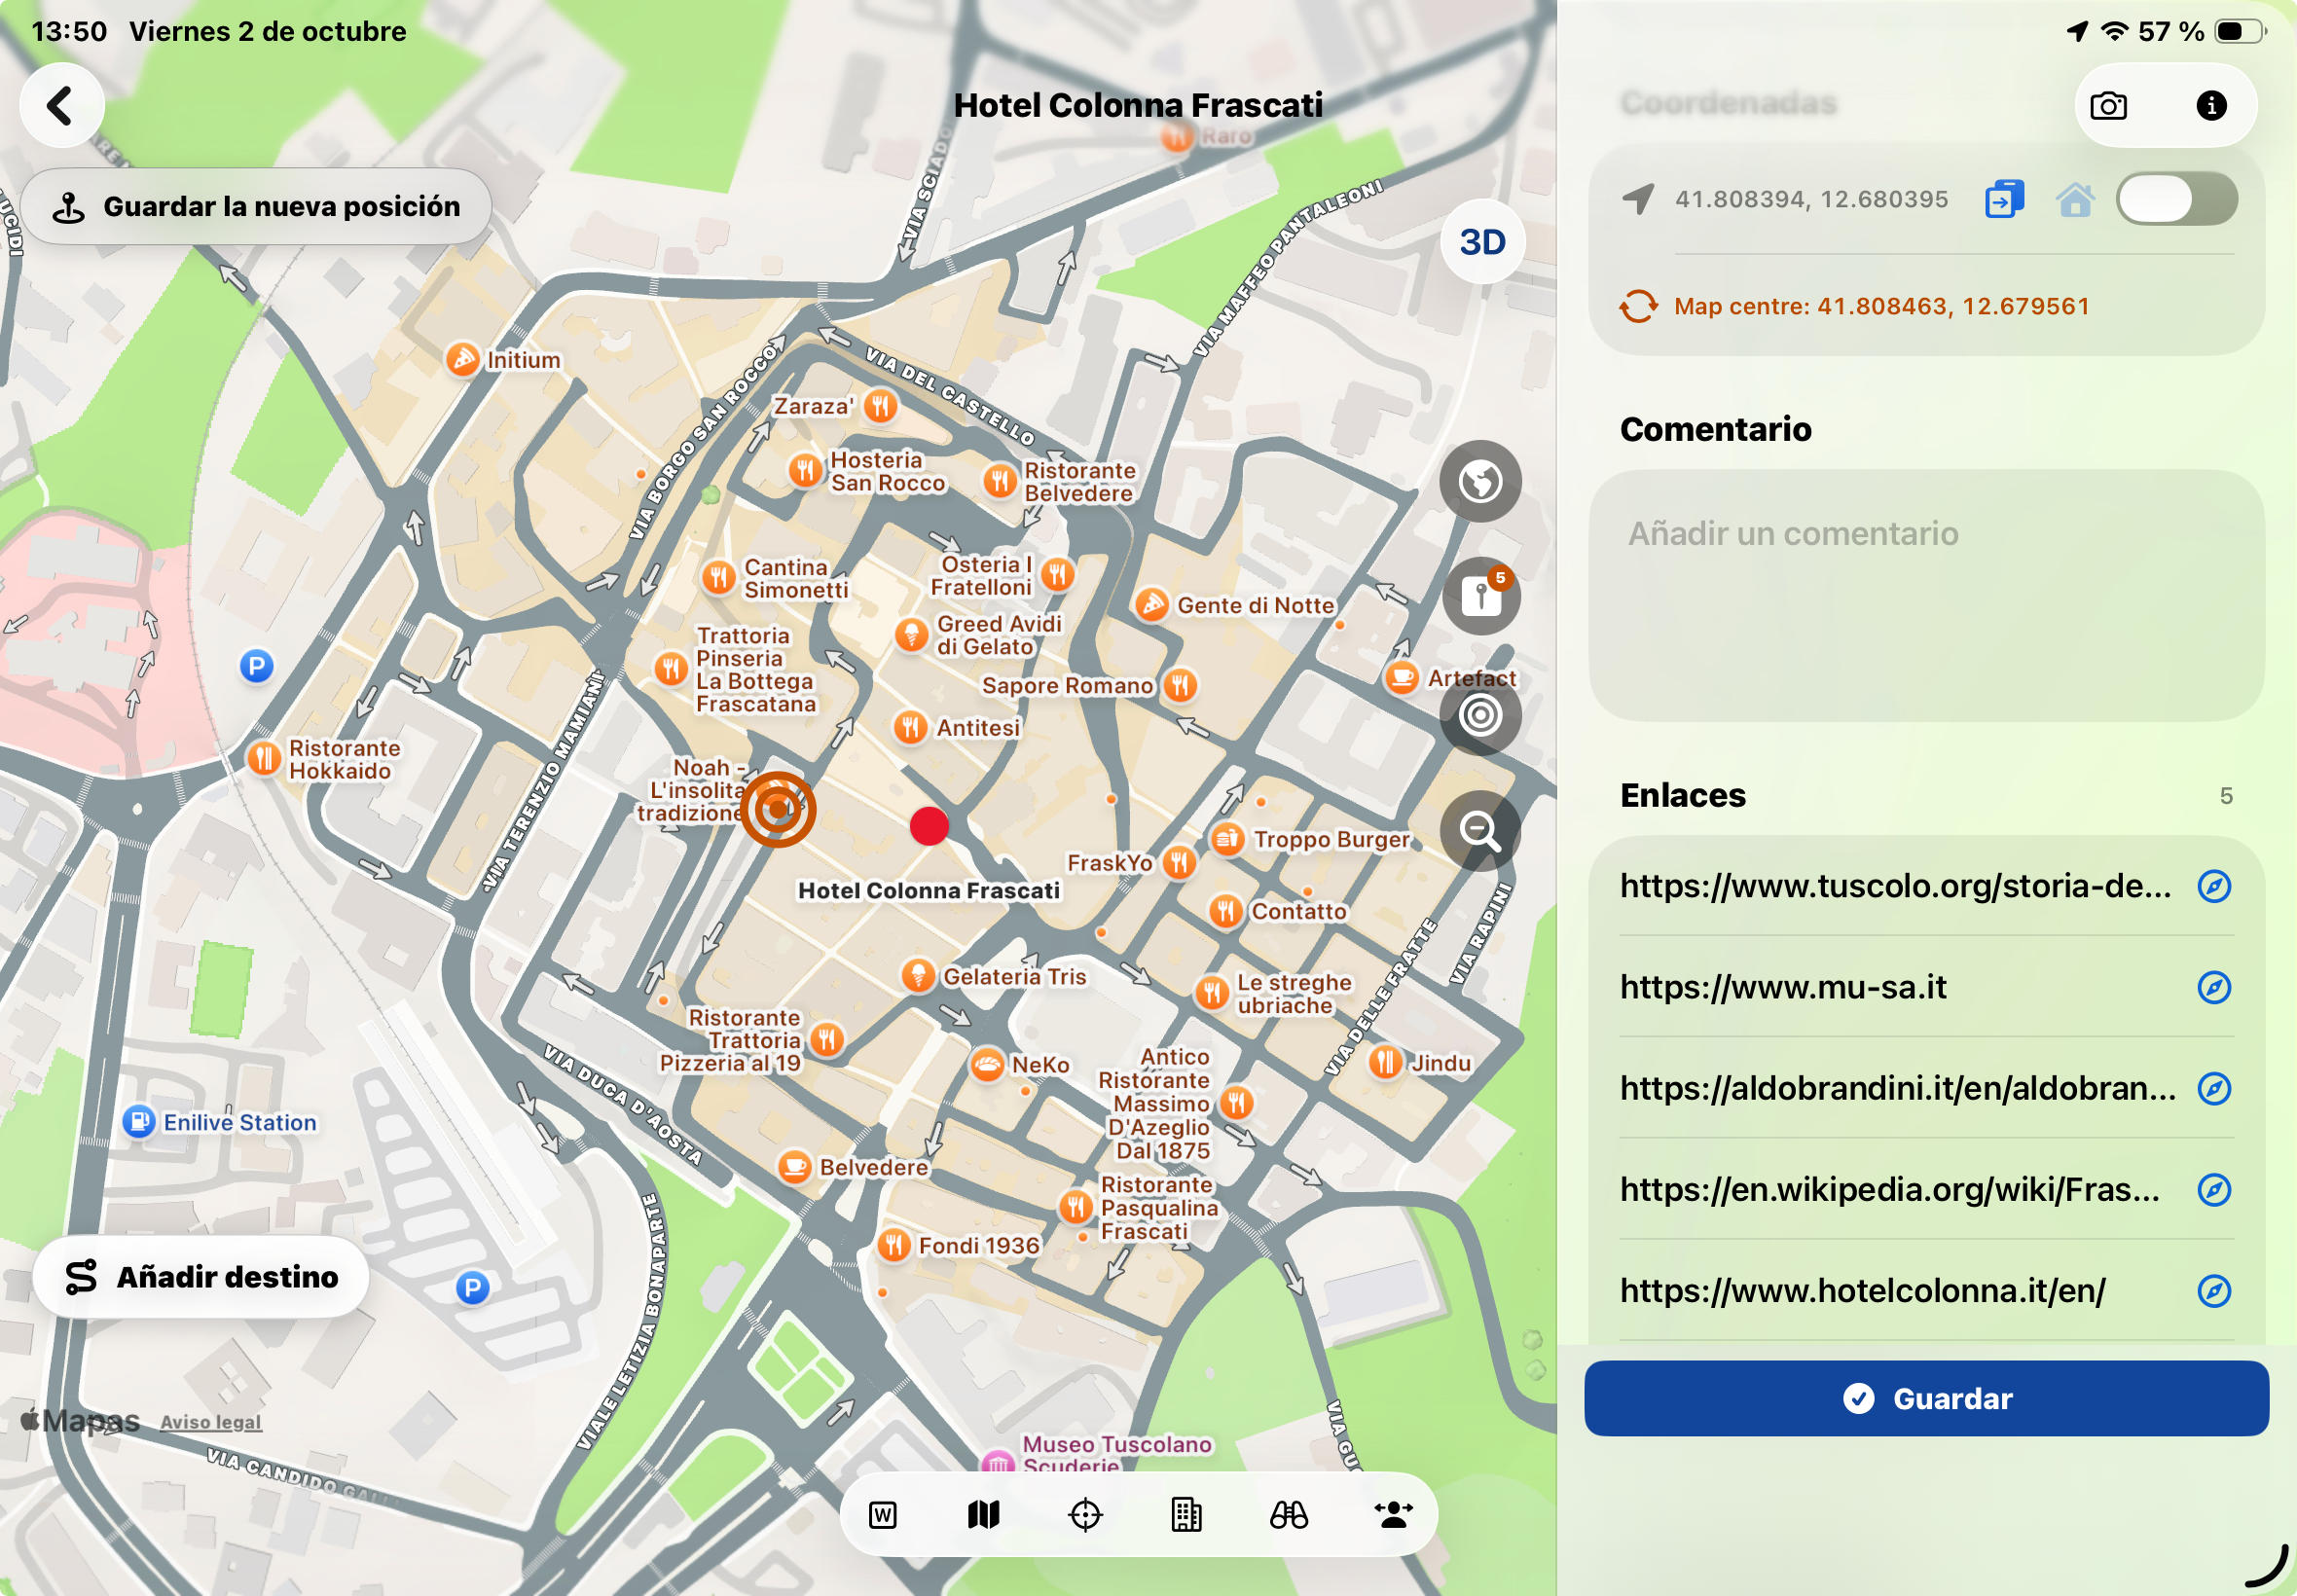Tap the folded map icon in toolbar
Screen dimensions: 2297x1596
point(984,1516)
